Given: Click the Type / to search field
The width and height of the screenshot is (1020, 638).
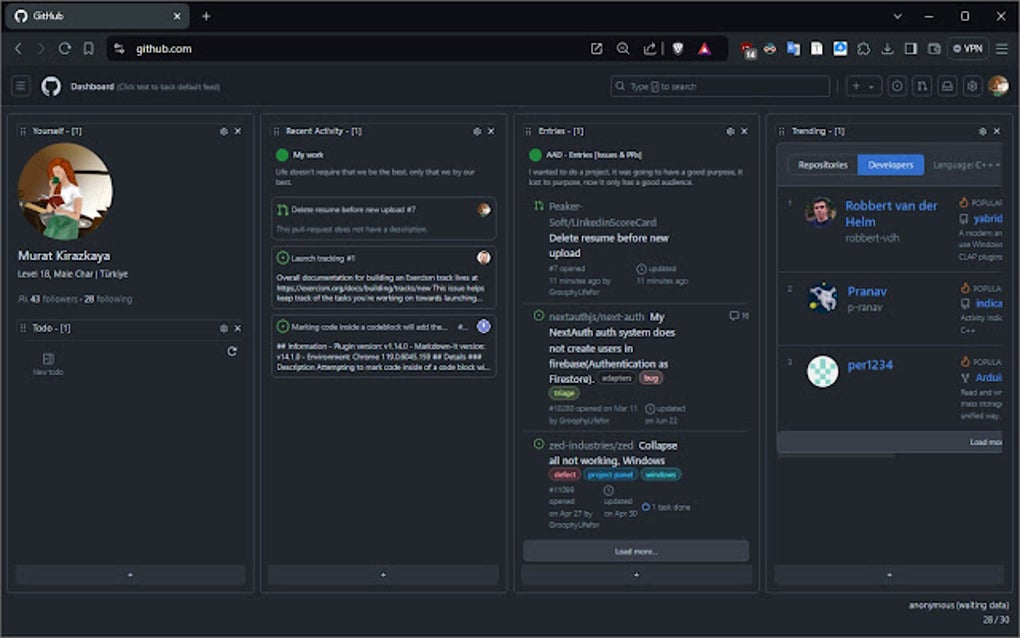Looking at the screenshot, I should click(x=720, y=86).
